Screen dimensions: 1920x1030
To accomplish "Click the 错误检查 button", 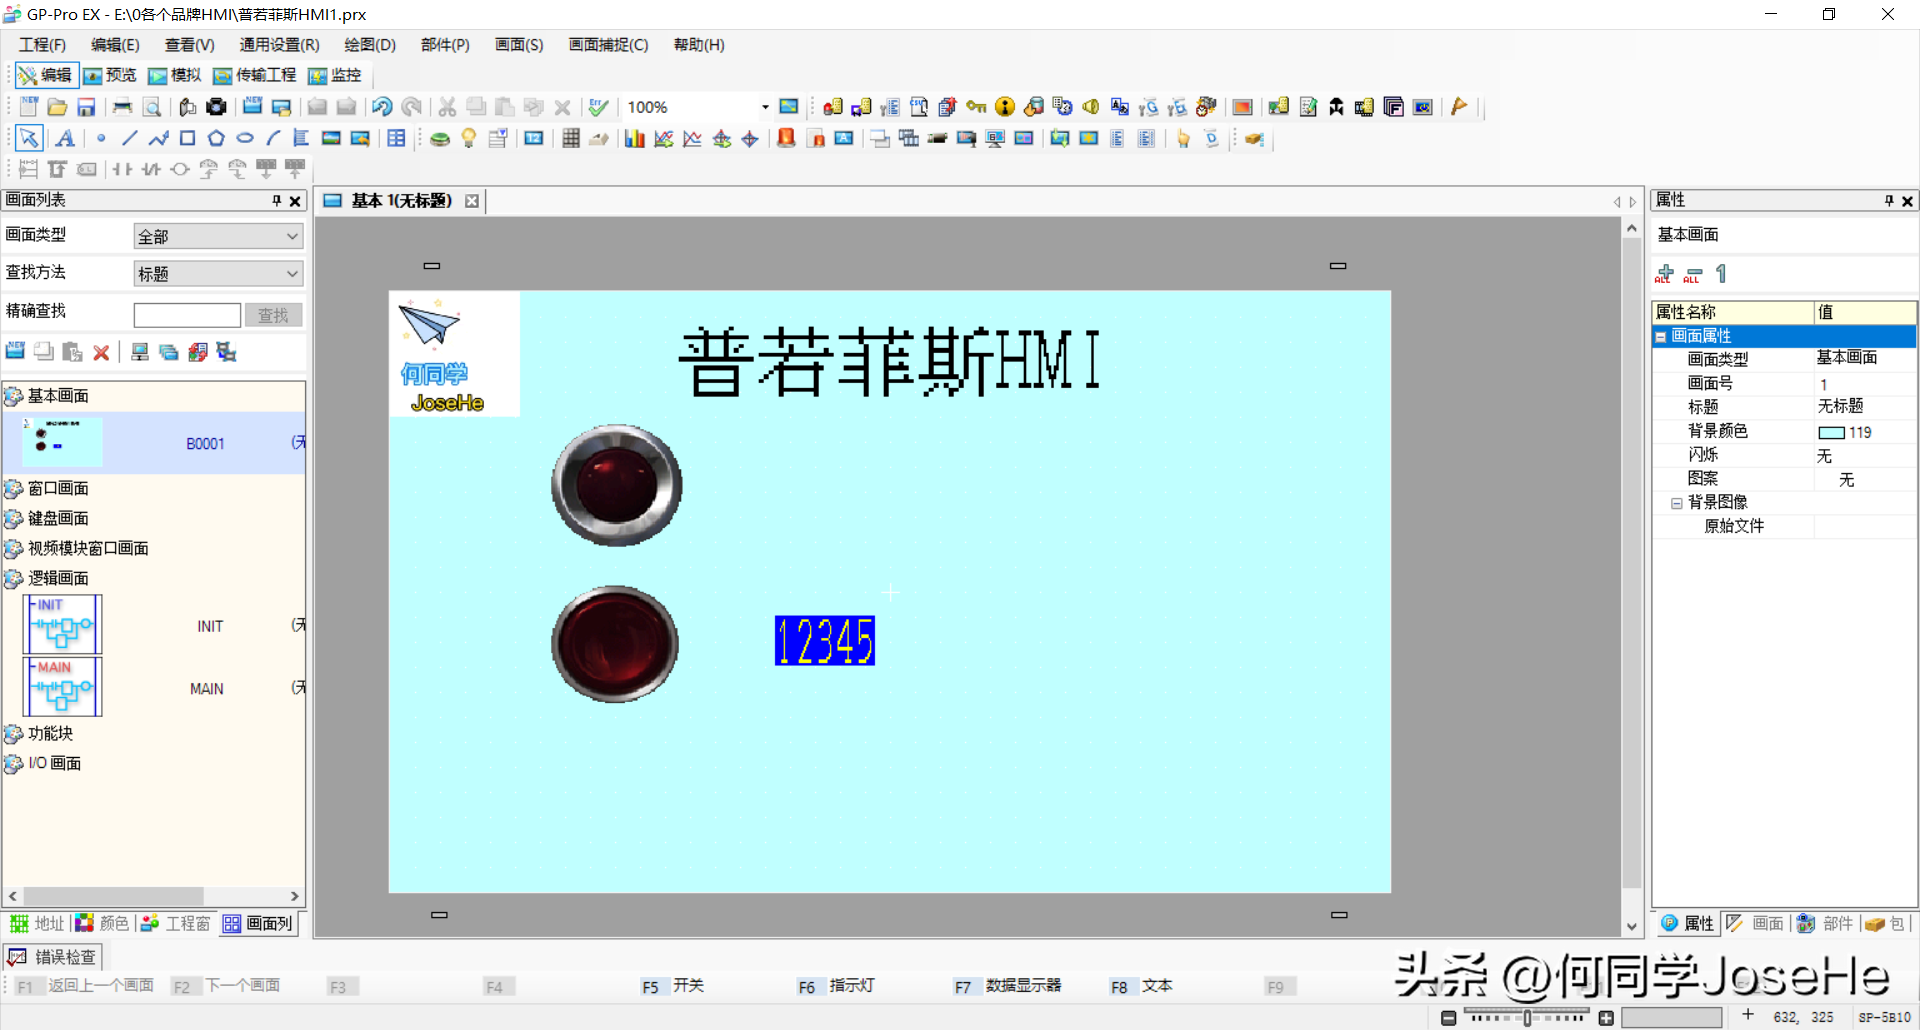I will click(x=54, y=957).
